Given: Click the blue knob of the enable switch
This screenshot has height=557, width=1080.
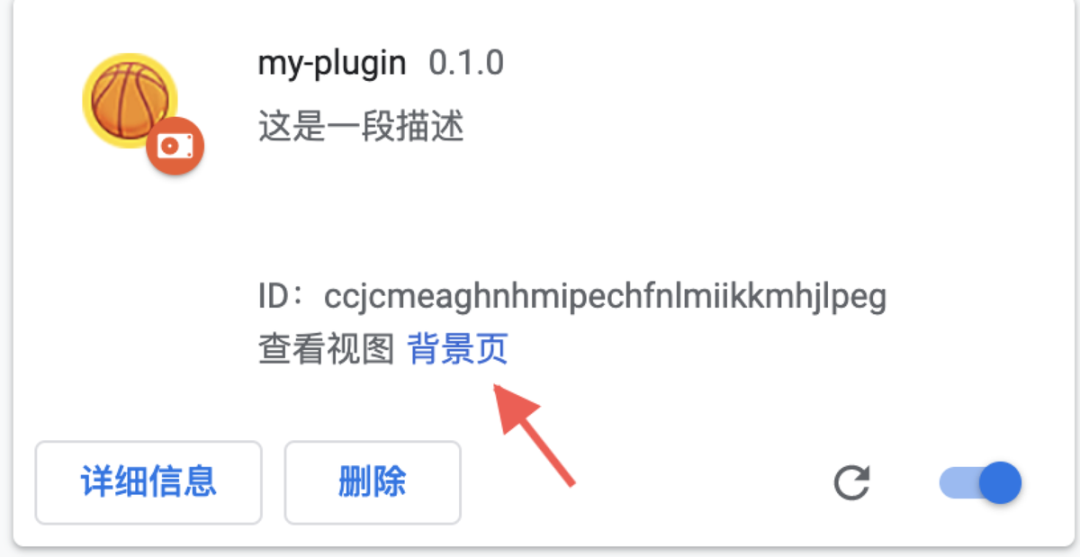Looking at the screenshot, I should (1000, 483).
